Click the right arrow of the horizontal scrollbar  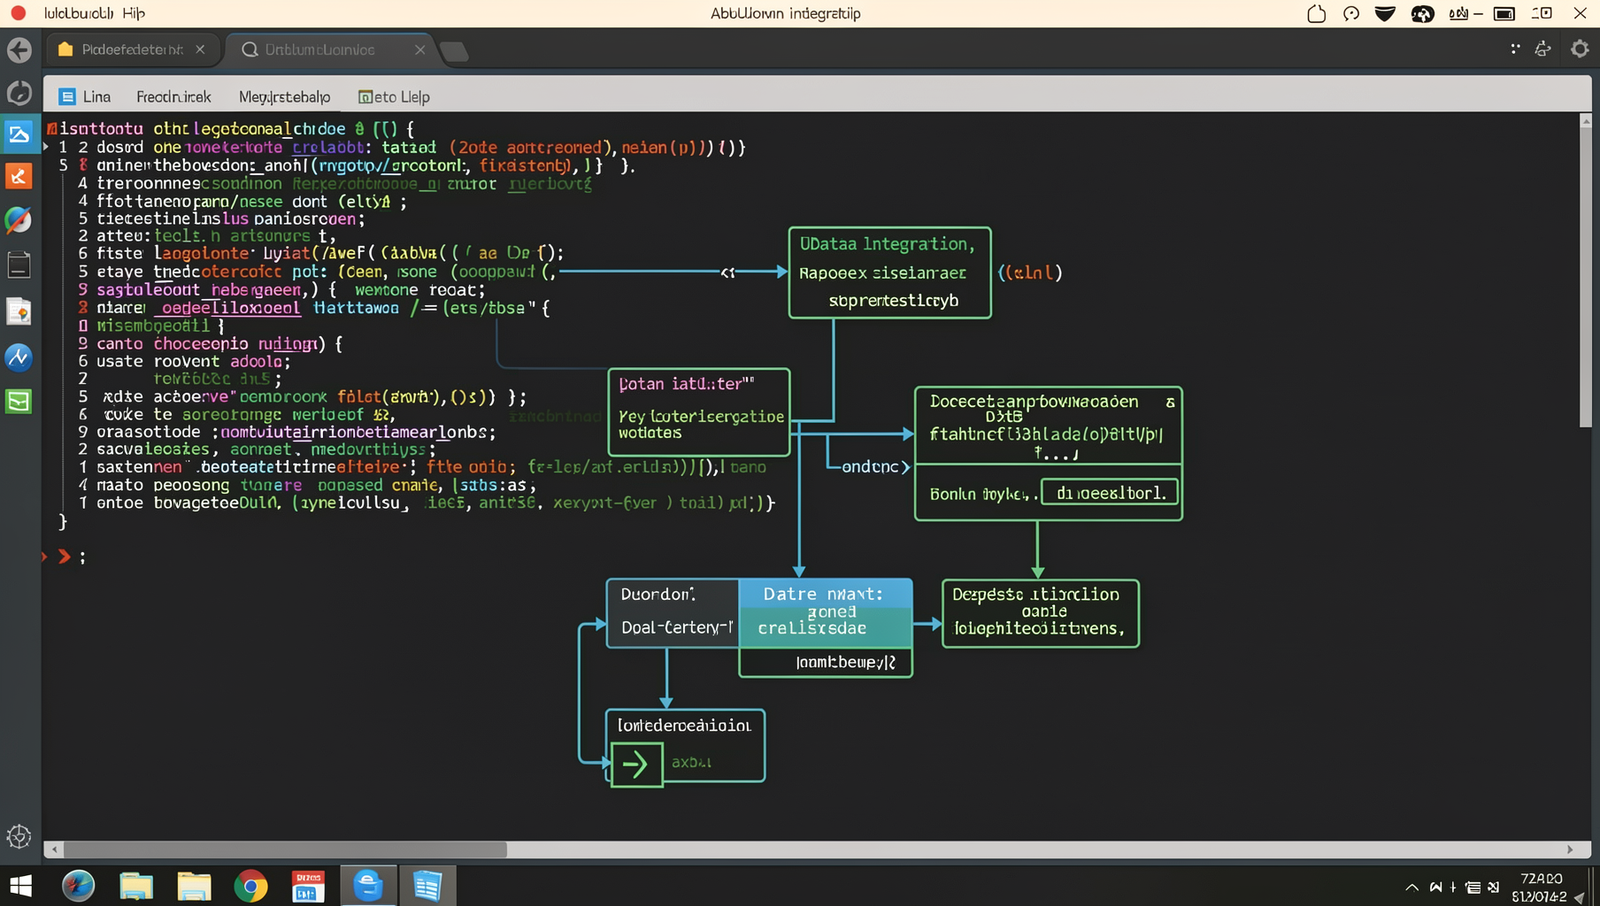click(1570, 849)
